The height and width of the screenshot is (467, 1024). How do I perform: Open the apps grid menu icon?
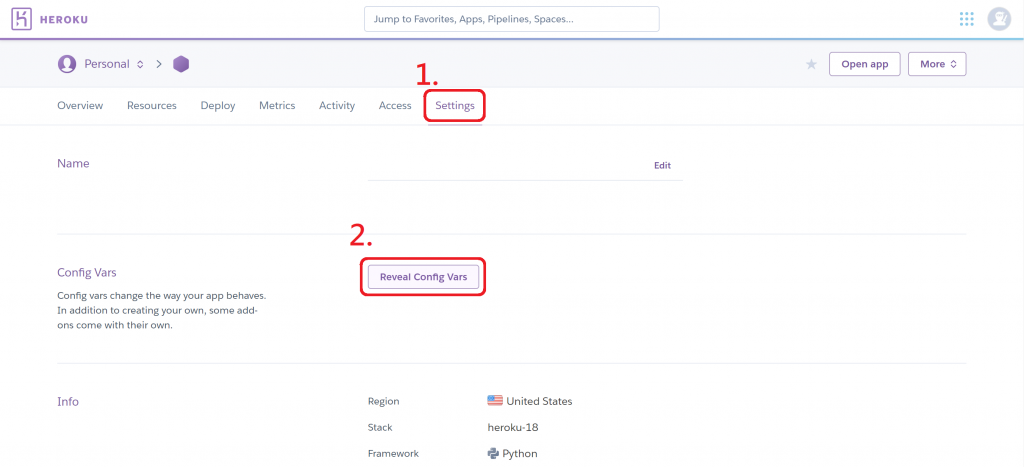[x=967, y=19]
